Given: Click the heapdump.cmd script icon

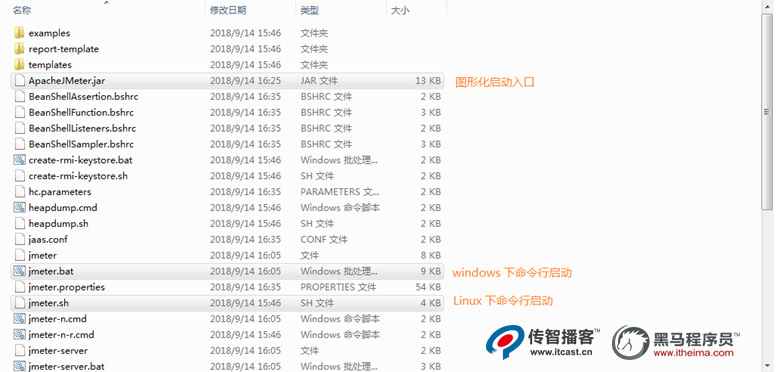Looking at the screenshot, I should [19, 208].
